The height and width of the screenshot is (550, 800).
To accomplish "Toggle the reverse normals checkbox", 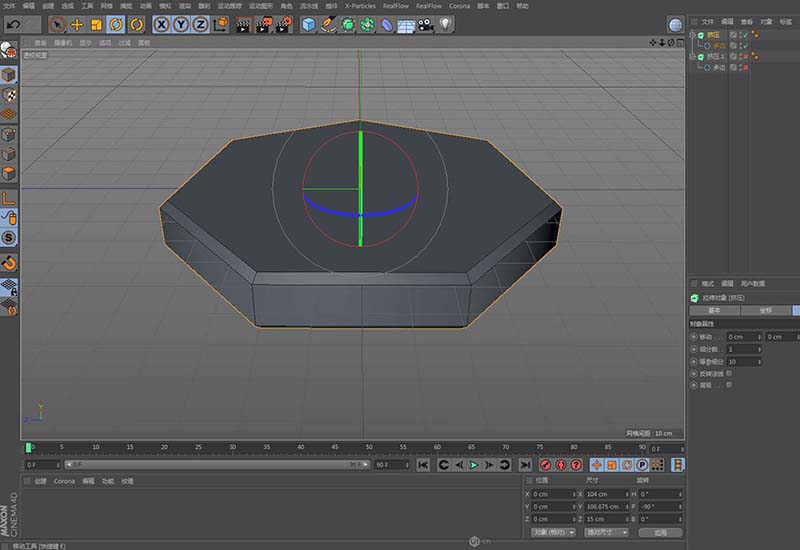I will [x=729, y=373].
